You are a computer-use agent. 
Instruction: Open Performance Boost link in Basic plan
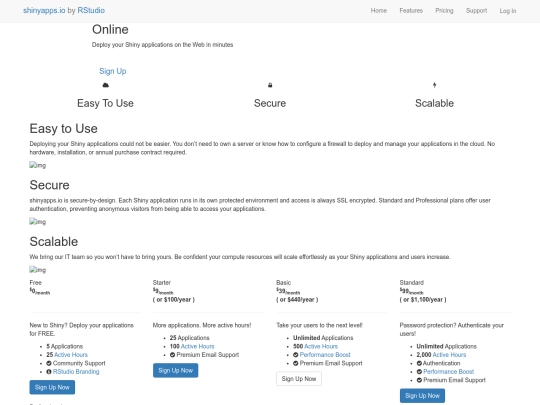(x=325, y=355)
